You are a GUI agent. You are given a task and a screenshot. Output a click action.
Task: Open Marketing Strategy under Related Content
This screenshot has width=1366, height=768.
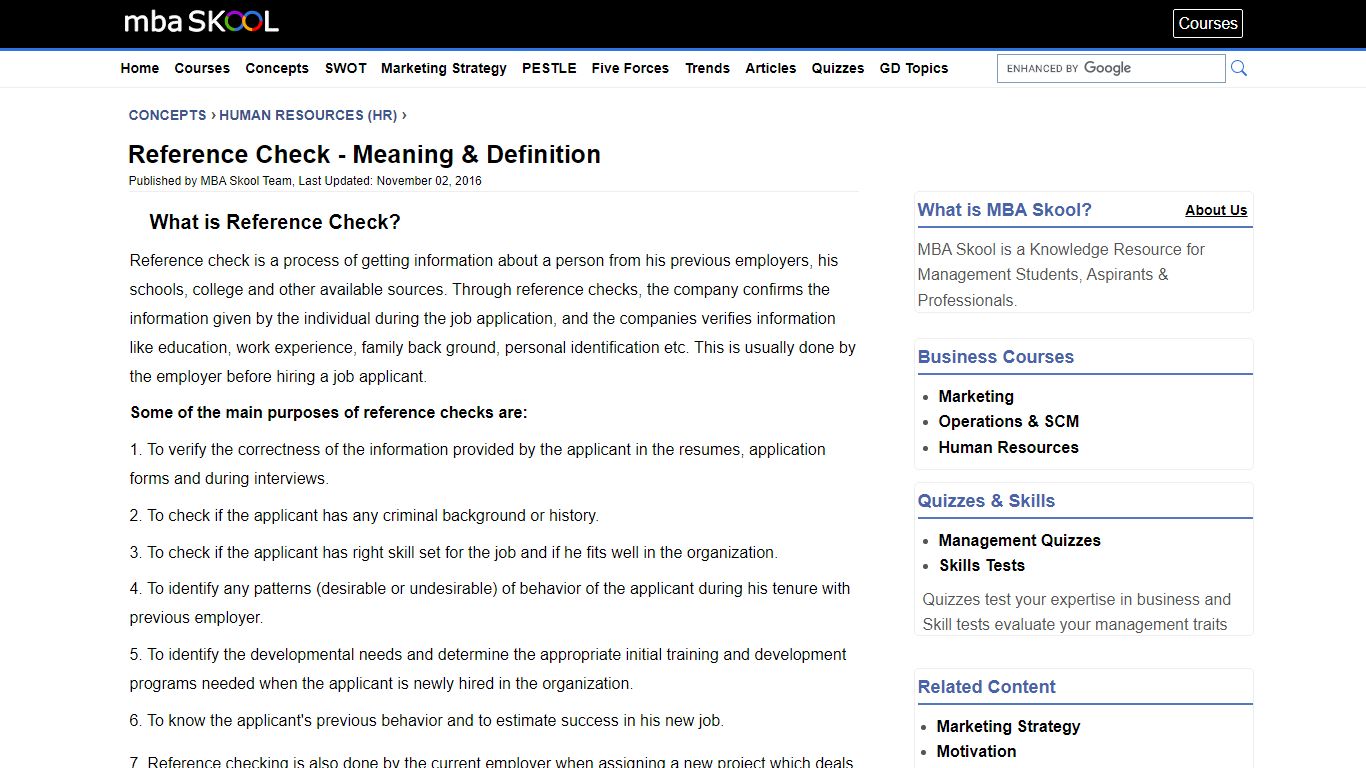coord(1008,726)
